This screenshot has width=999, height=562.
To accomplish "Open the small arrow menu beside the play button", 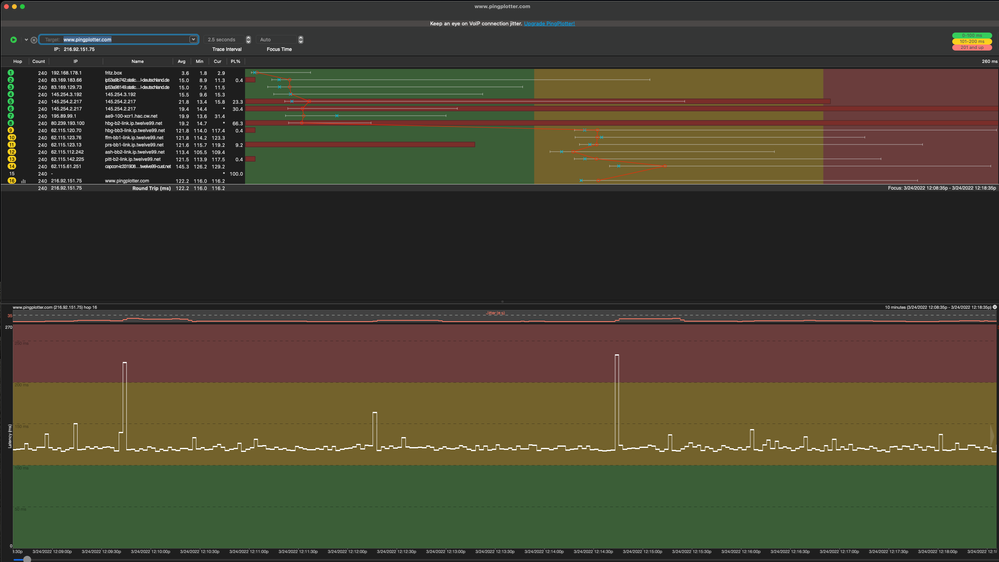I will [26, 40].
